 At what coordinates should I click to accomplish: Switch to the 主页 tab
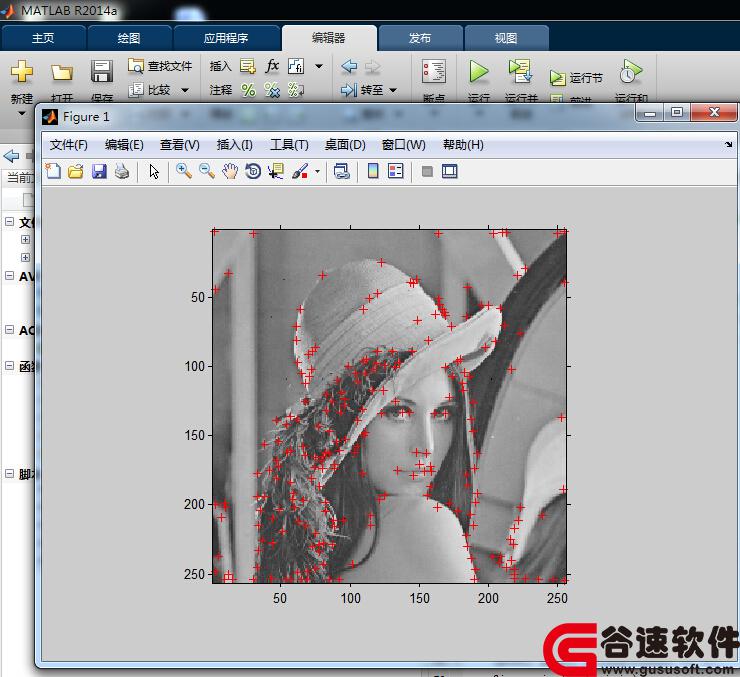click(x=43, y=38)
